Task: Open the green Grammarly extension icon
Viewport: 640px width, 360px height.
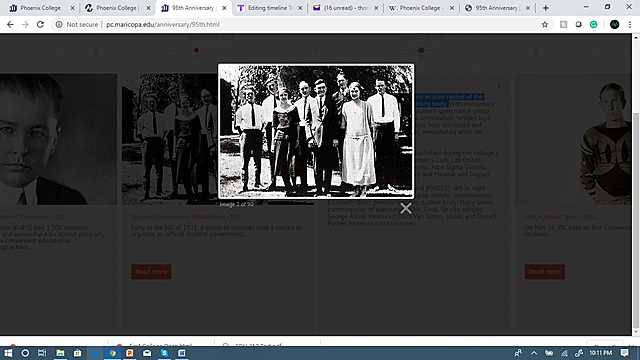Action: (x=593, y=24)
